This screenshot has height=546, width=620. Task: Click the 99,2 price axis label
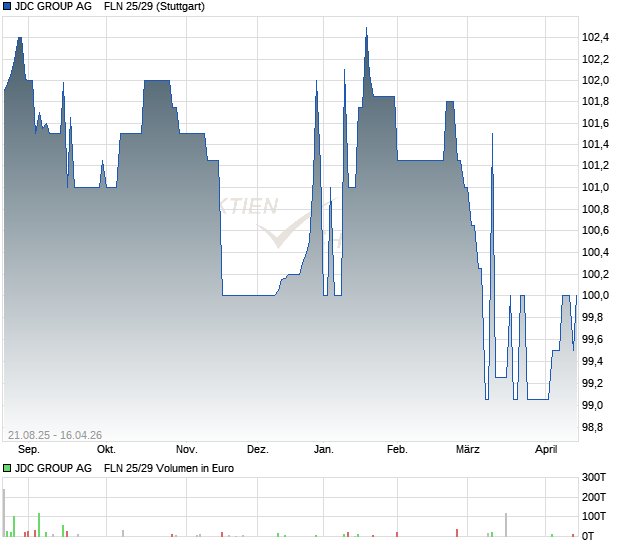pyautogui.click(x=593, y=384)
